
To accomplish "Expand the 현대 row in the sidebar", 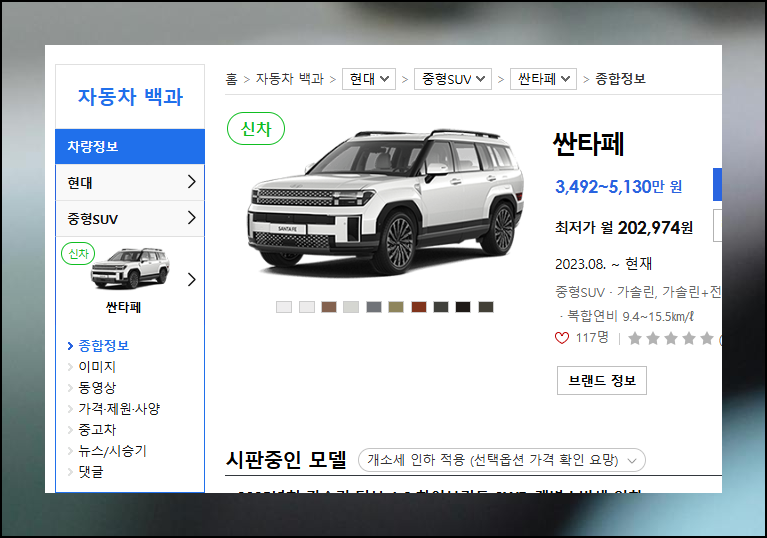I will pos(130,182).
